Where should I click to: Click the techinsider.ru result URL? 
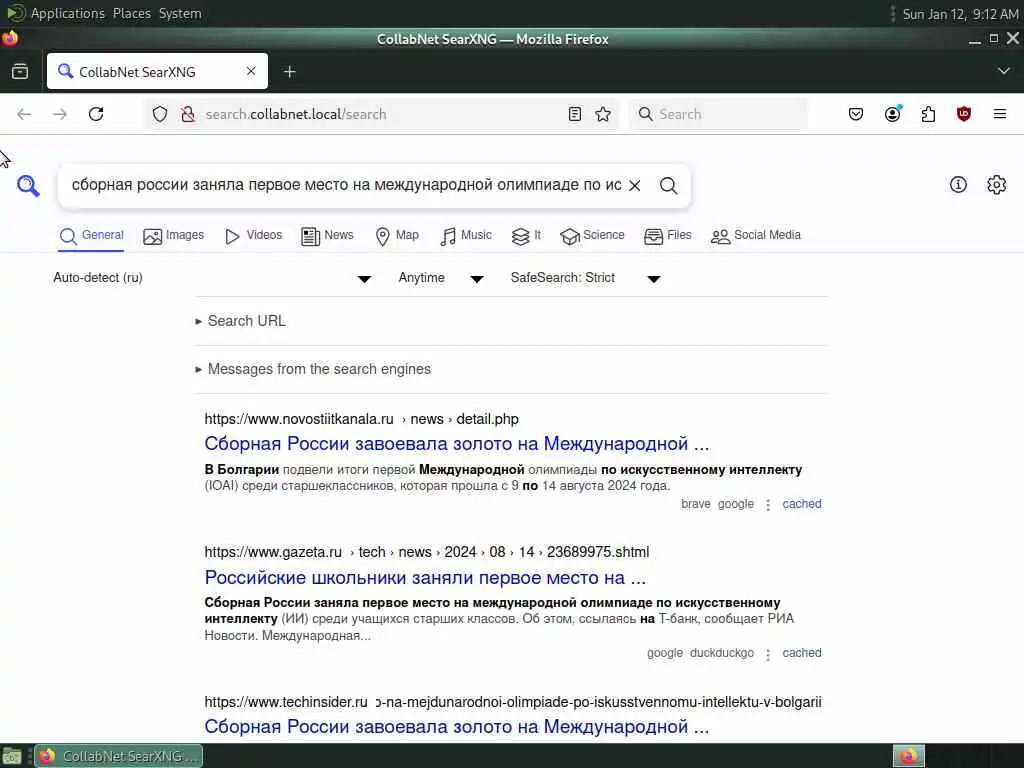(513, 703)
